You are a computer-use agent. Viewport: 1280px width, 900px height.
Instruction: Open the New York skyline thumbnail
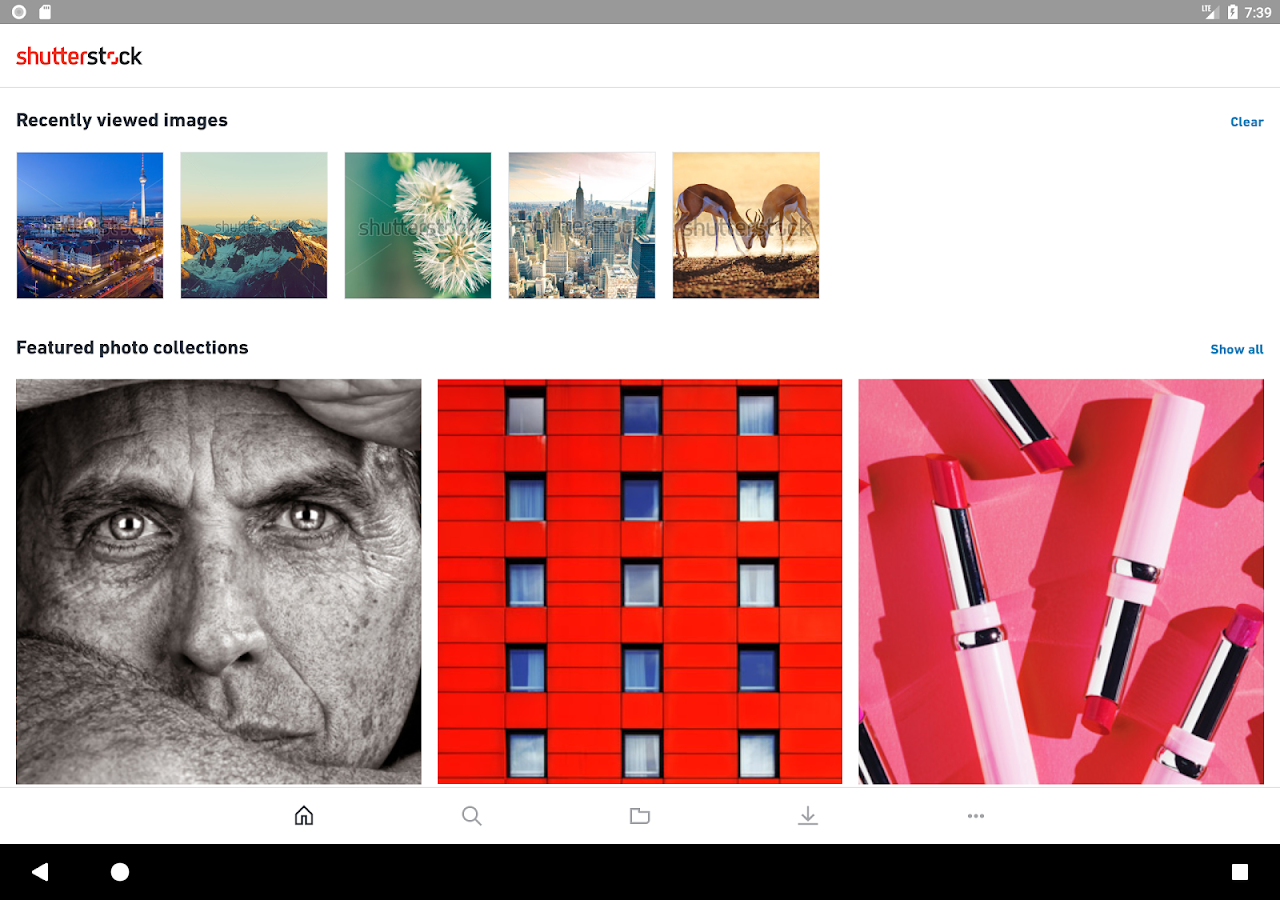(581, 225)
